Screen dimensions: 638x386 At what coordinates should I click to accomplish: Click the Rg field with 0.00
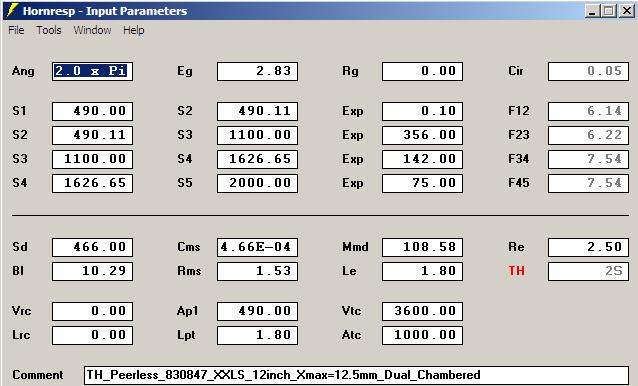click(x=422, y=72)
